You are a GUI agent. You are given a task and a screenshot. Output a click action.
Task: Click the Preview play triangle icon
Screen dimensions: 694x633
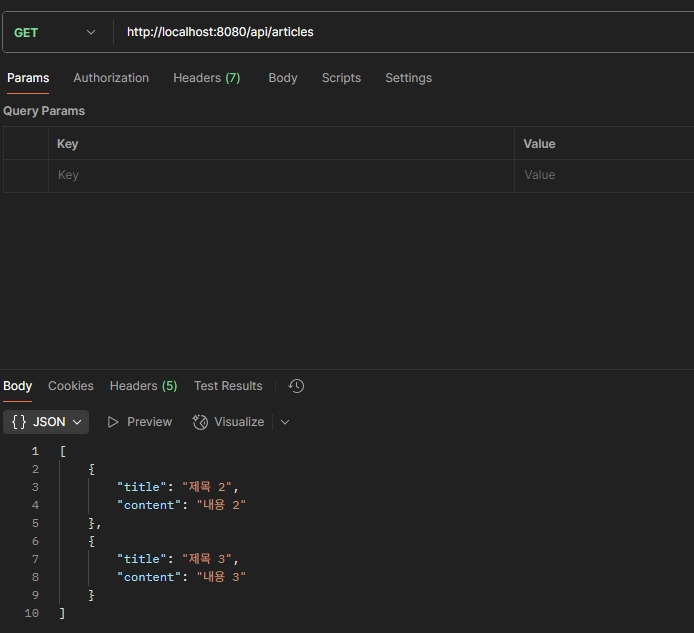(x=113, y=422)
